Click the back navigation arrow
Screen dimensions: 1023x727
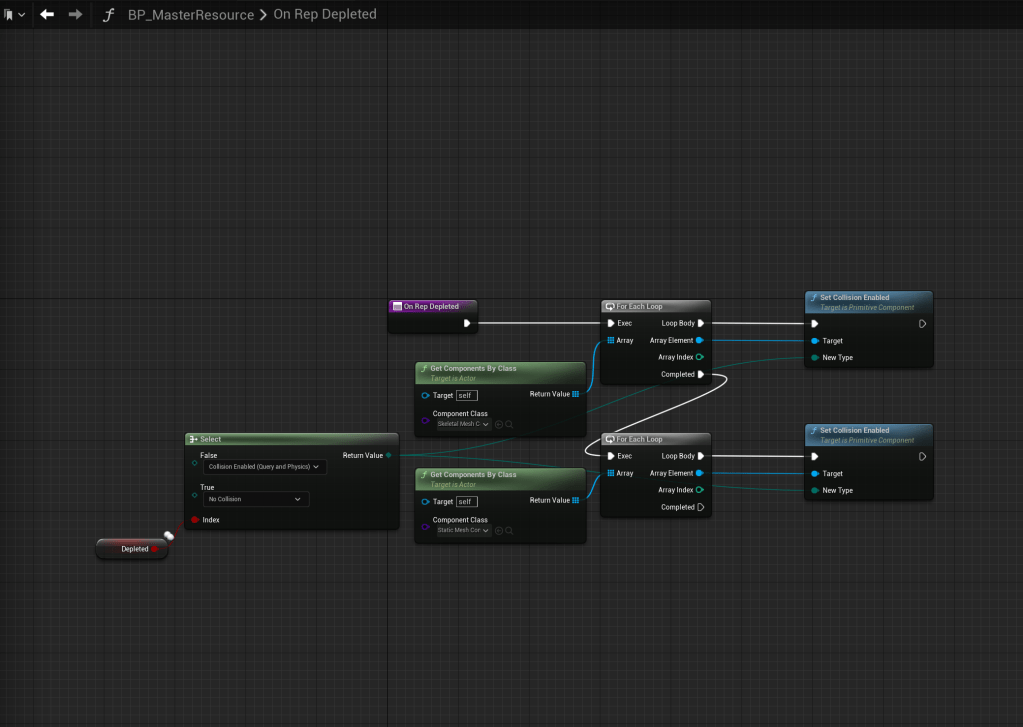[47, 14]
